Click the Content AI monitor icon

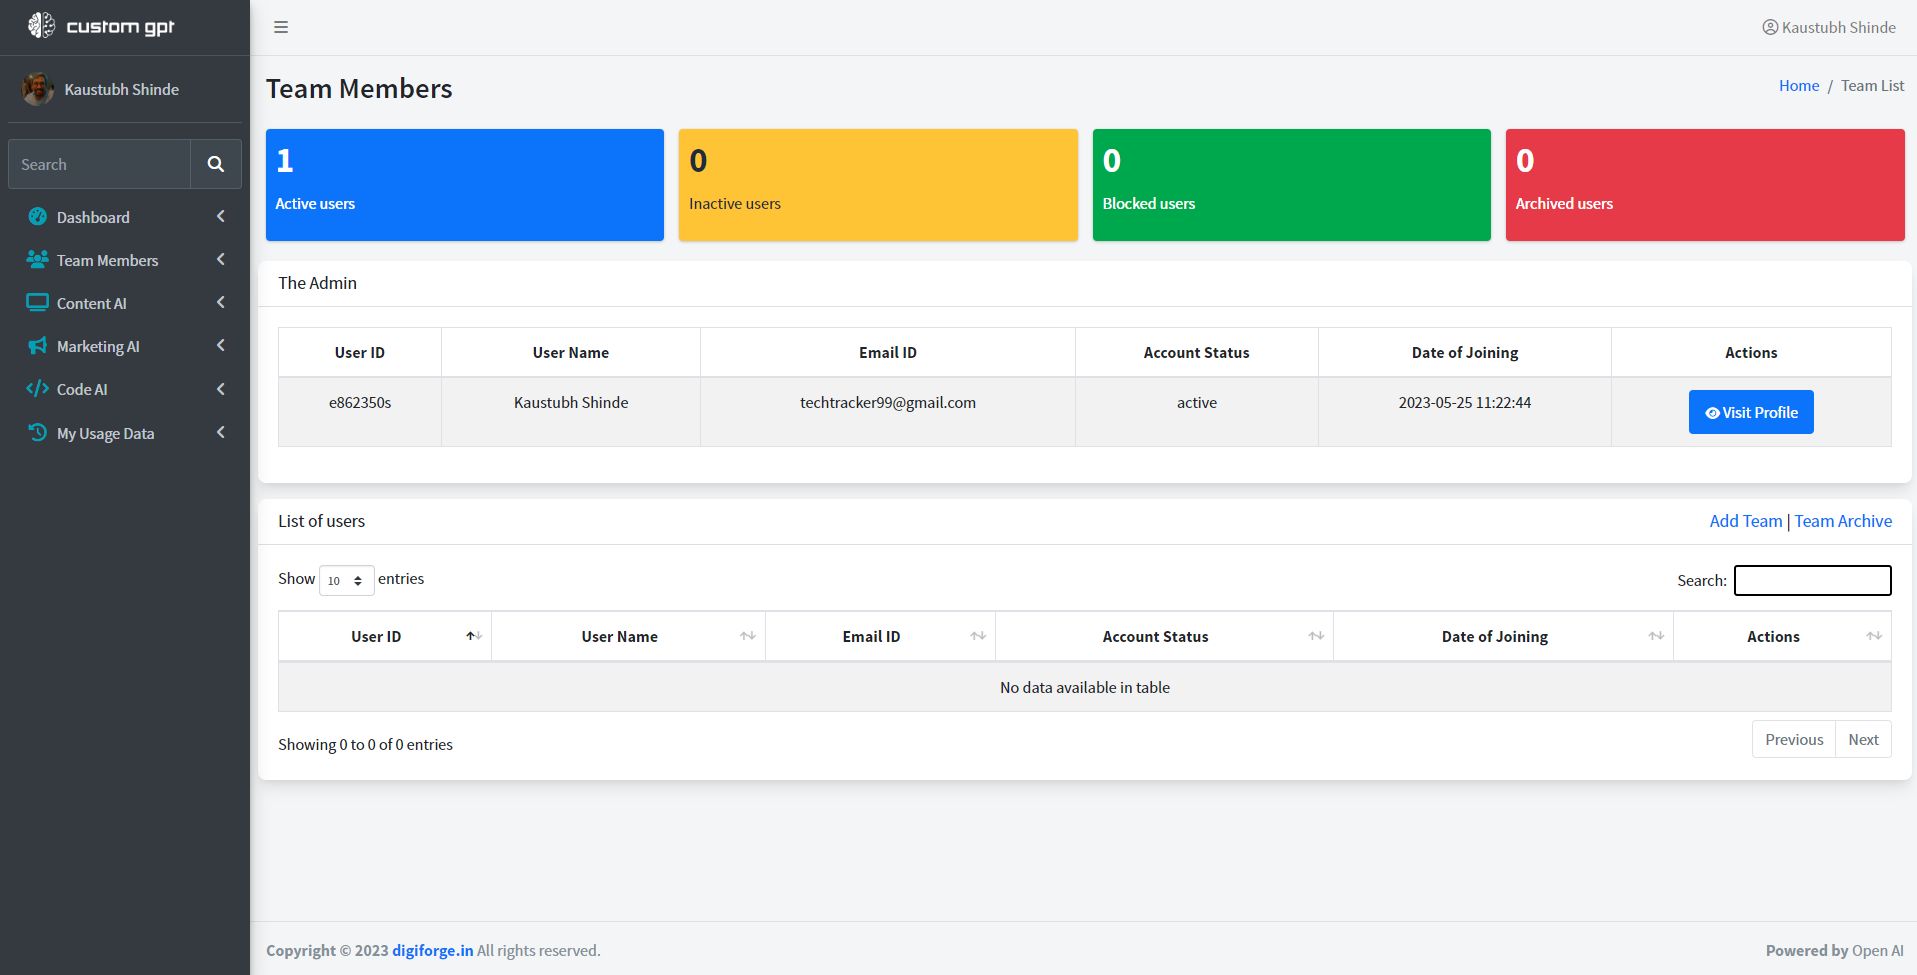point(38,303)
